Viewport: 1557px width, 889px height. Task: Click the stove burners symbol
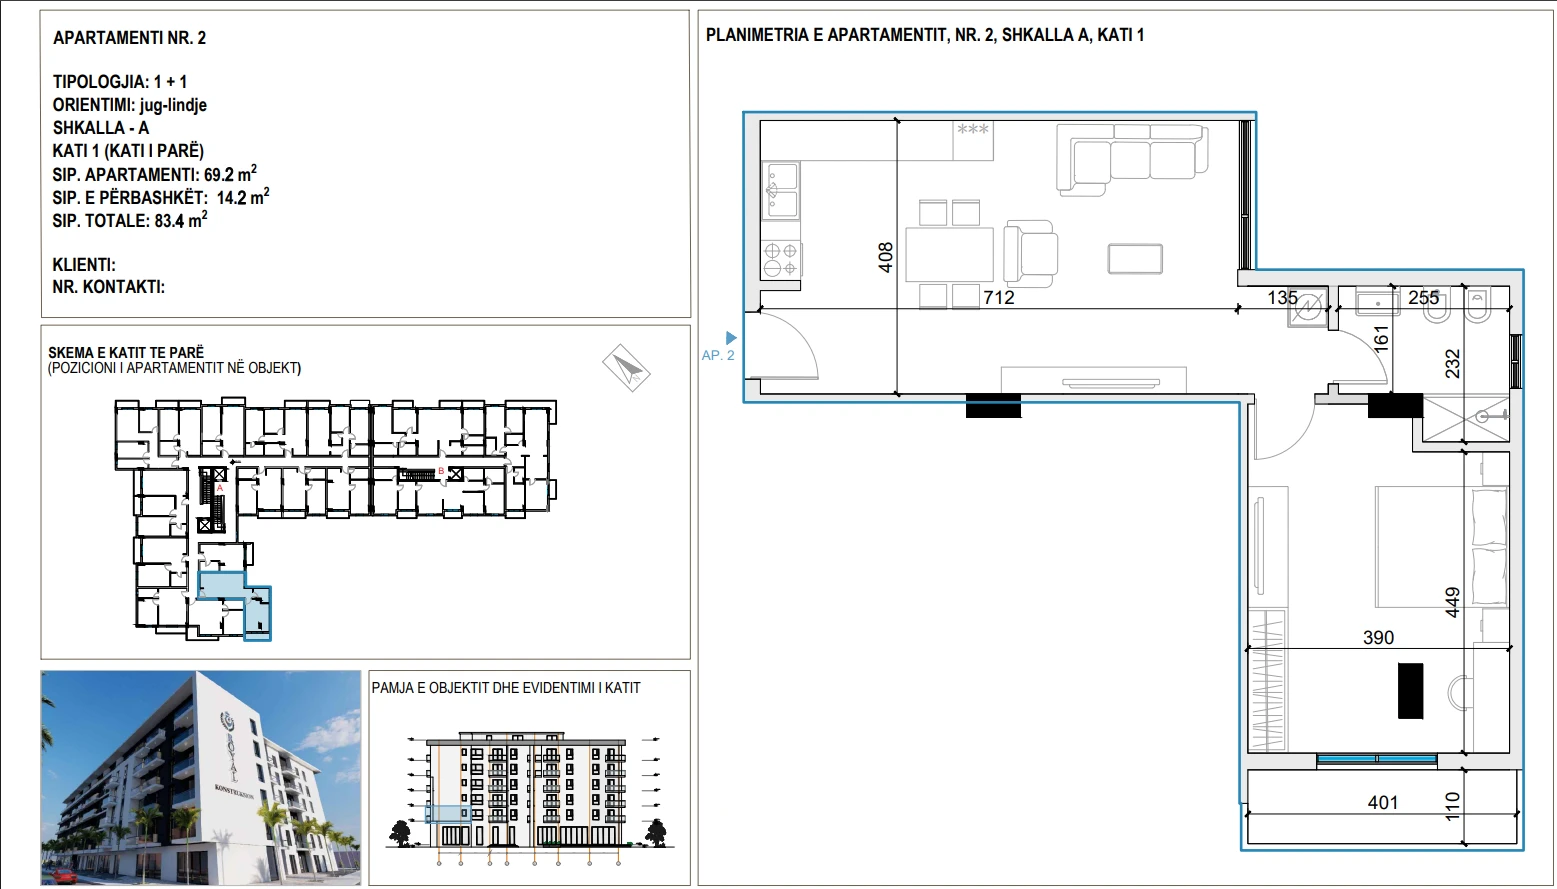coord(781,260)
